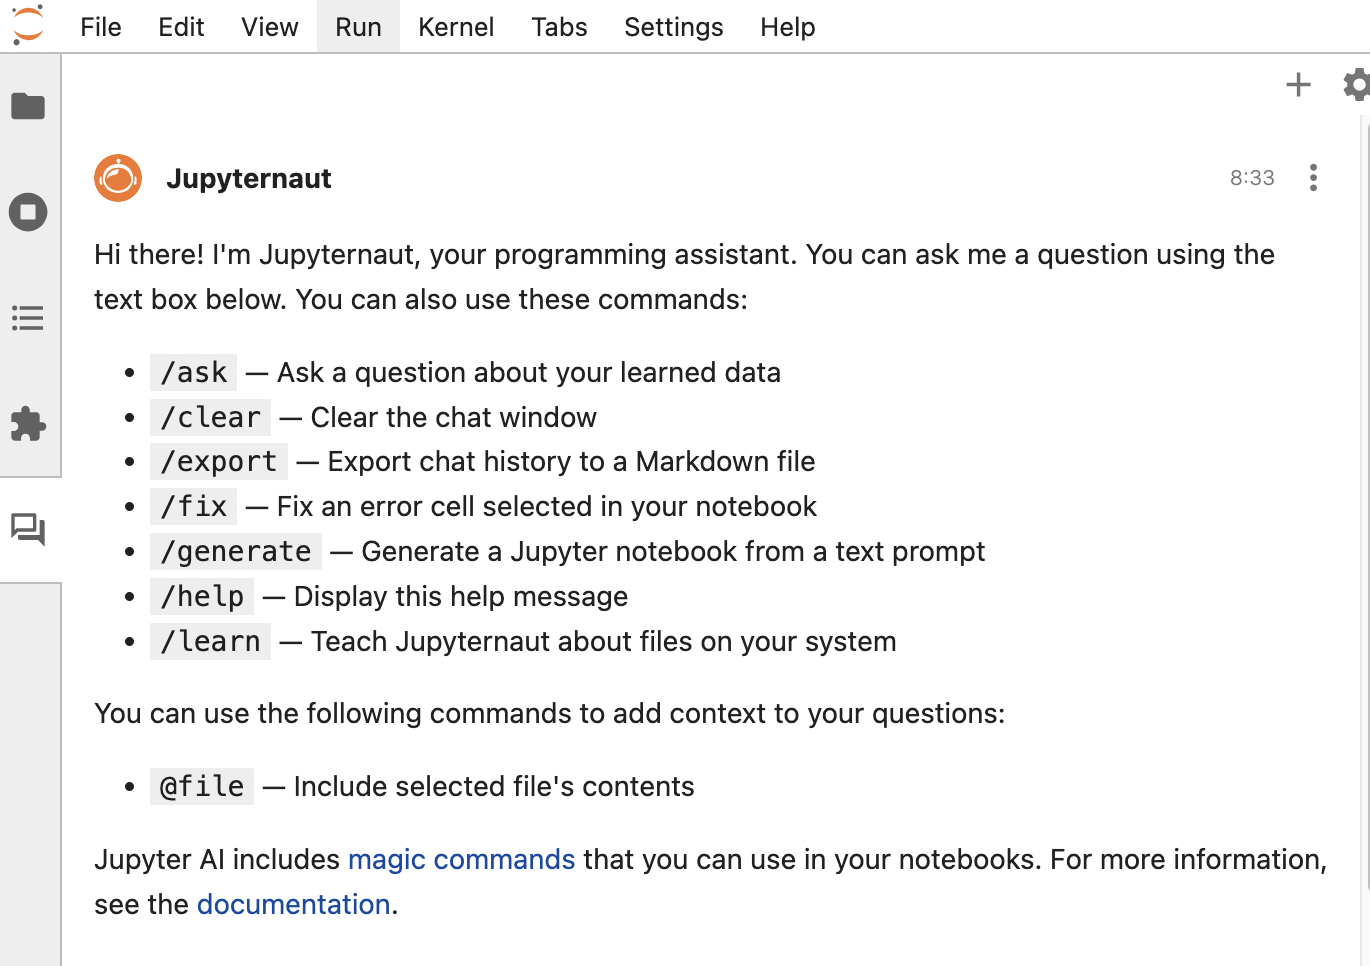Click the /fix command text
This screenshot has width=1370, height=966.
[x=194, y=506]
